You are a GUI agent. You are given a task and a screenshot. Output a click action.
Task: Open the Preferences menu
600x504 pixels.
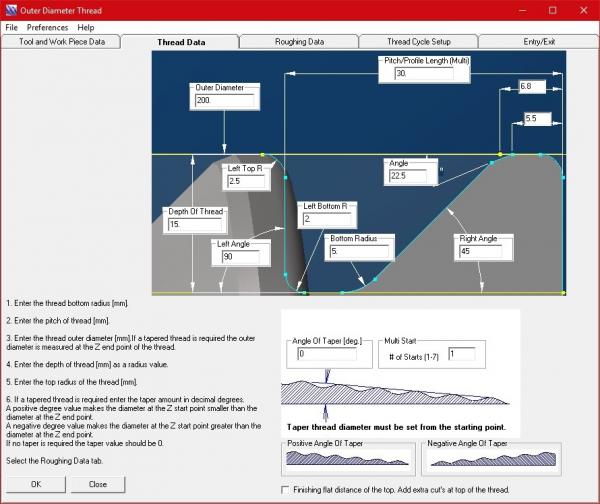coord(47,27)
